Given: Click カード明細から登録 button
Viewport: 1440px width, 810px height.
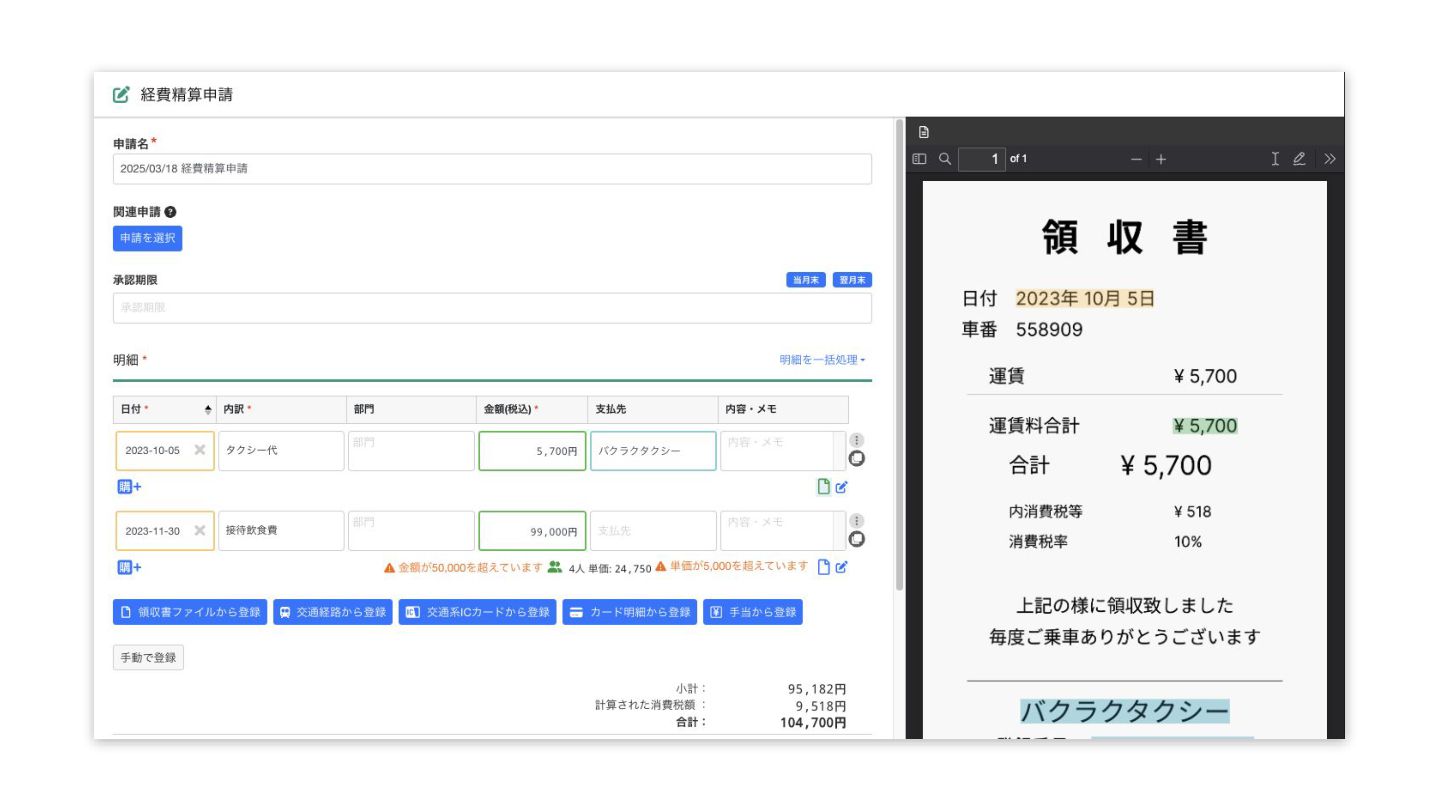Looking at the screenshot, I should point(630,612).
